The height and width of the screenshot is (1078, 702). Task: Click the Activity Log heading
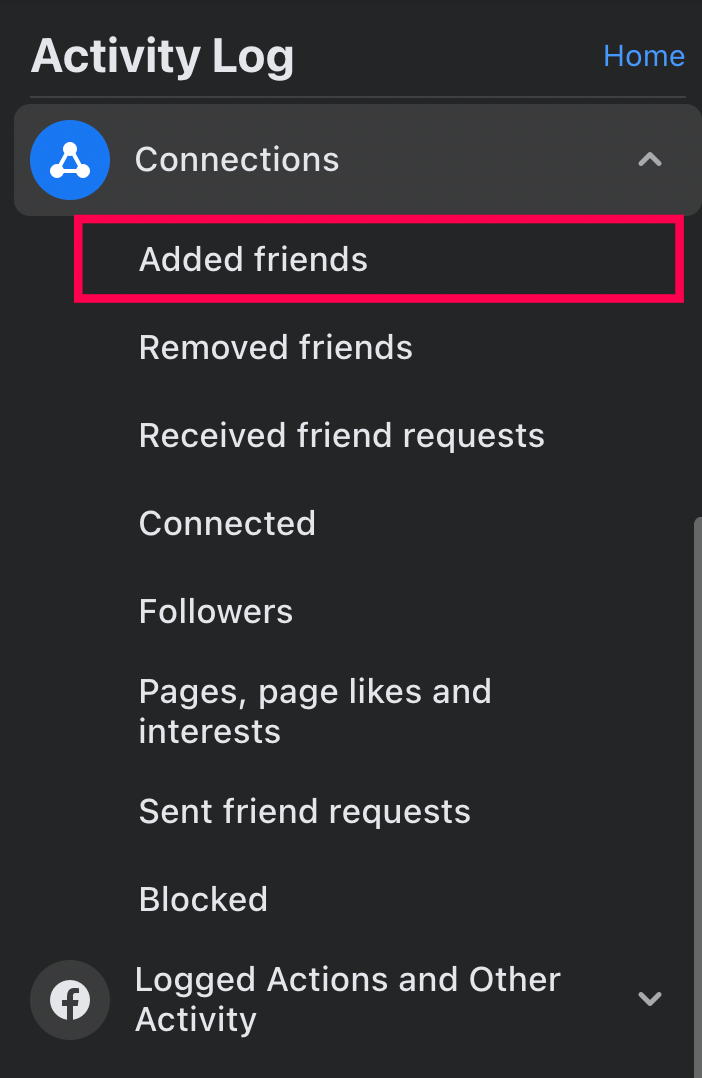click(162, 56)
